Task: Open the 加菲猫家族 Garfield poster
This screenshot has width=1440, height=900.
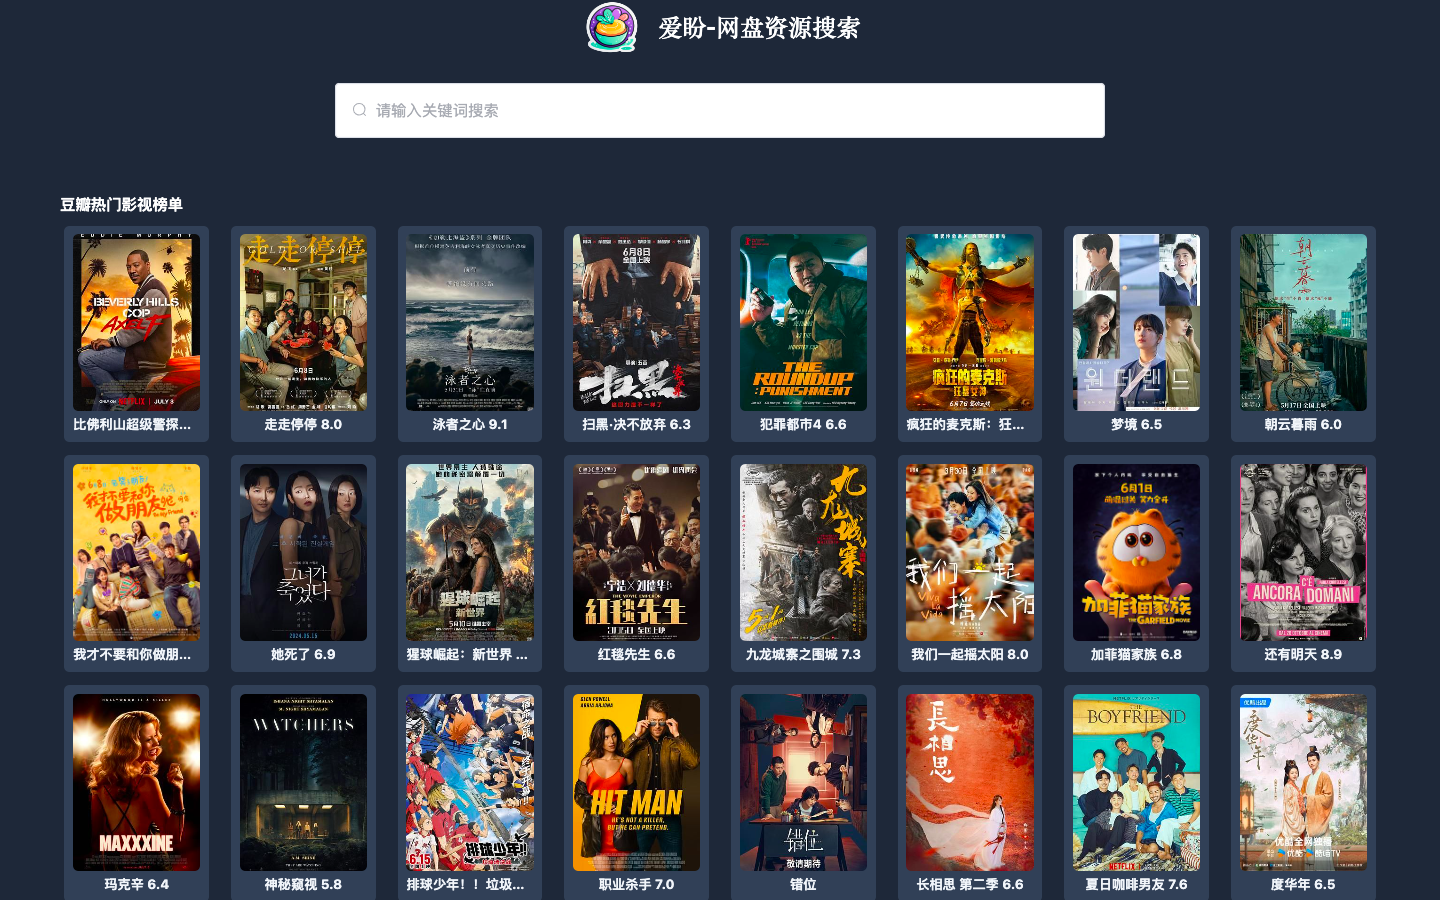Action: 1136,552
